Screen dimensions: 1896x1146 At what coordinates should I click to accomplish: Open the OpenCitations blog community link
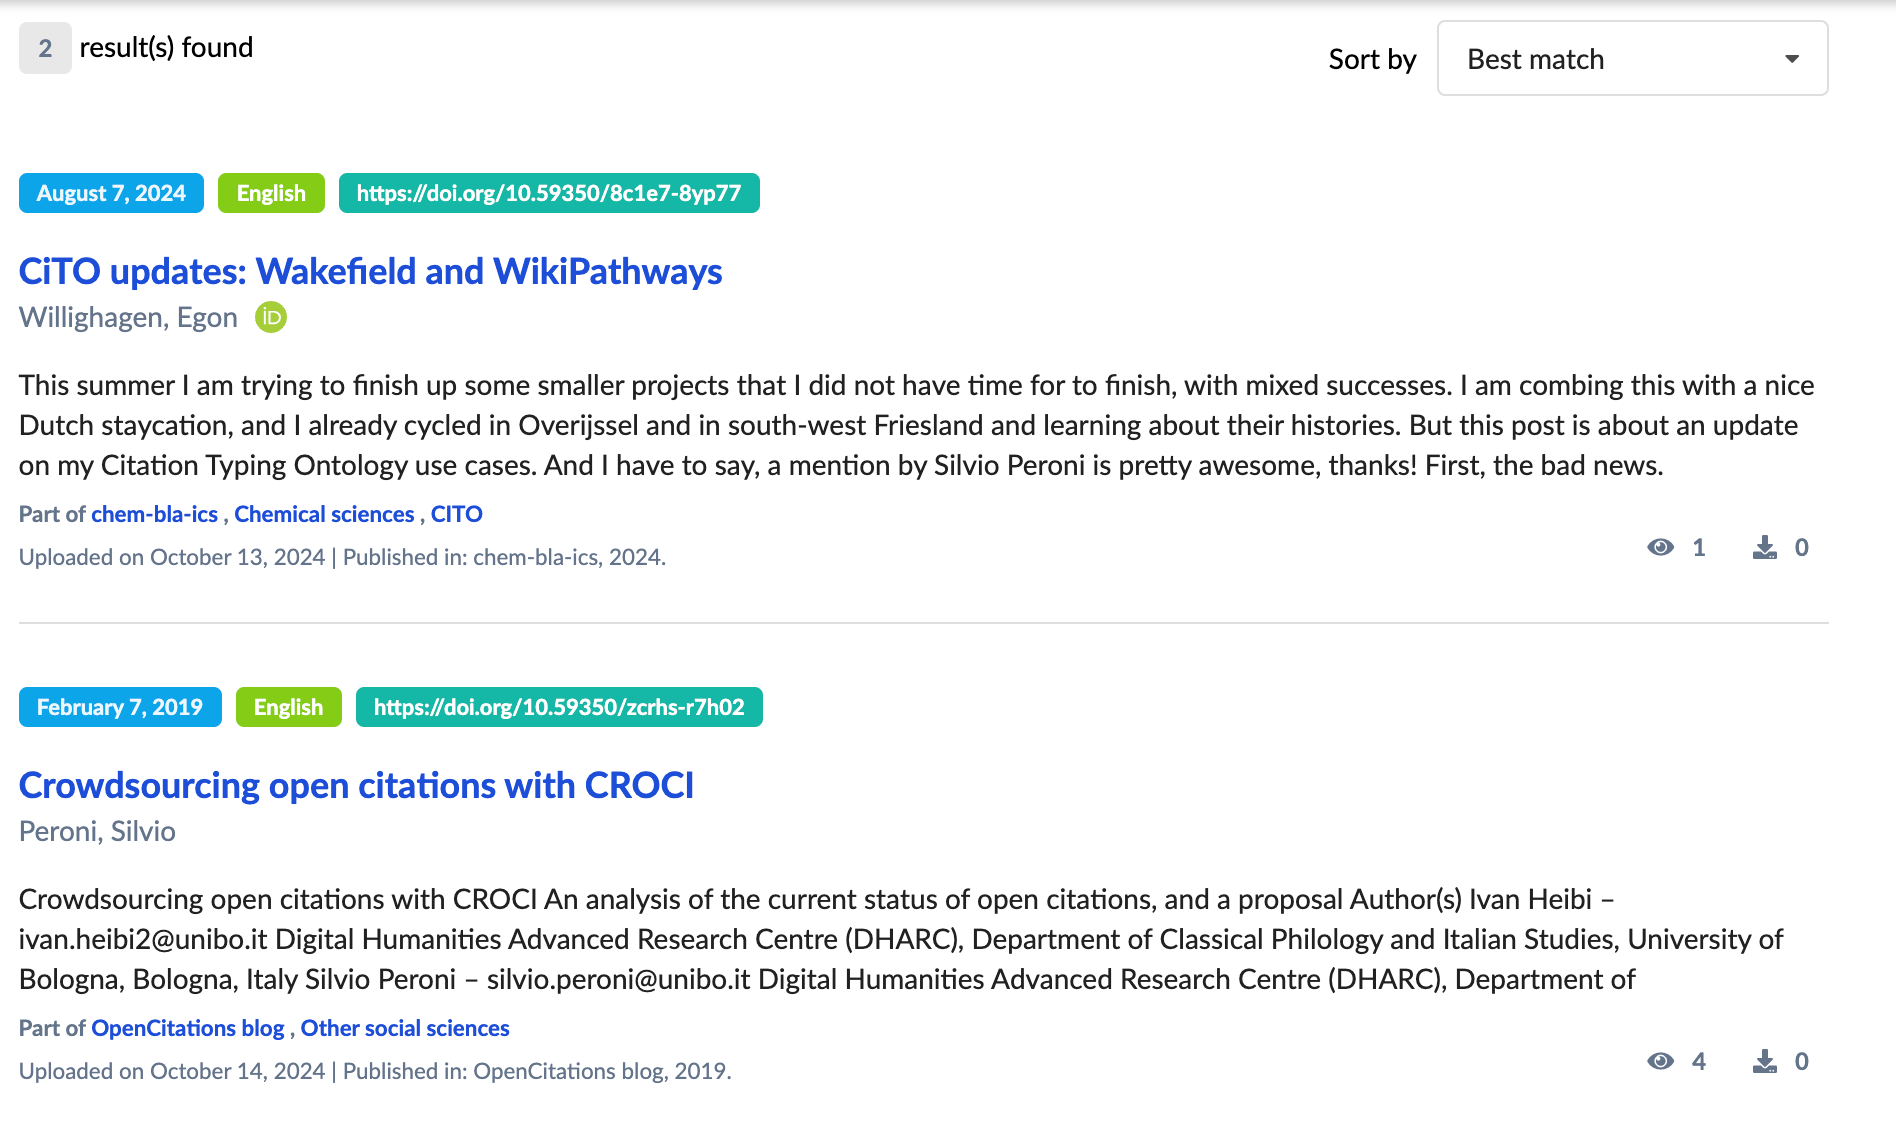point(187,1028)
